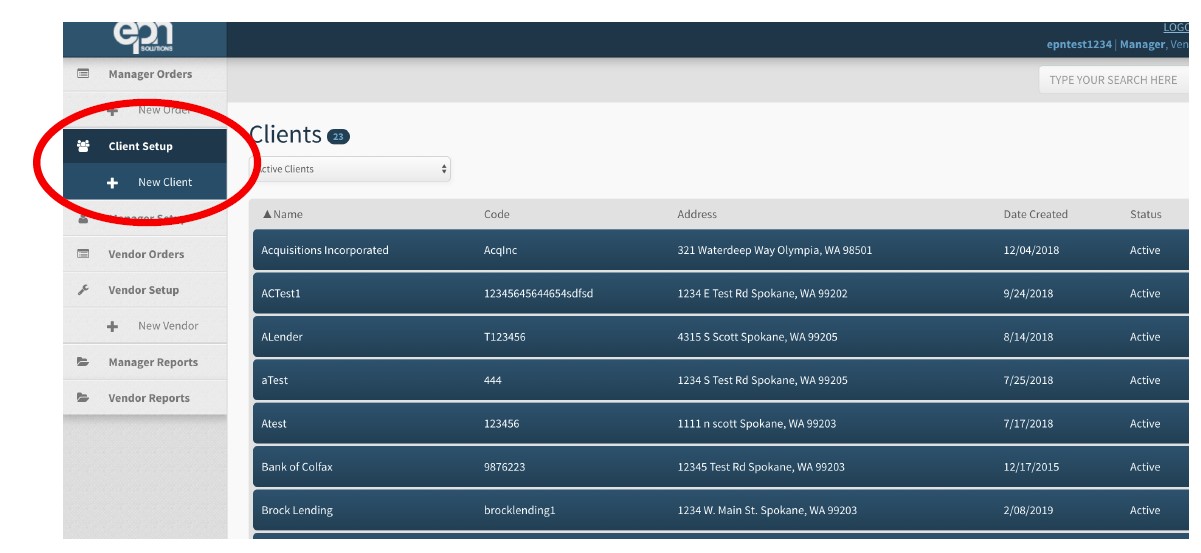Viewport: 1201px width, 553px height.
Task: Click the address 4315 S Scott Spokane
Action: click(x=758, y=337)
